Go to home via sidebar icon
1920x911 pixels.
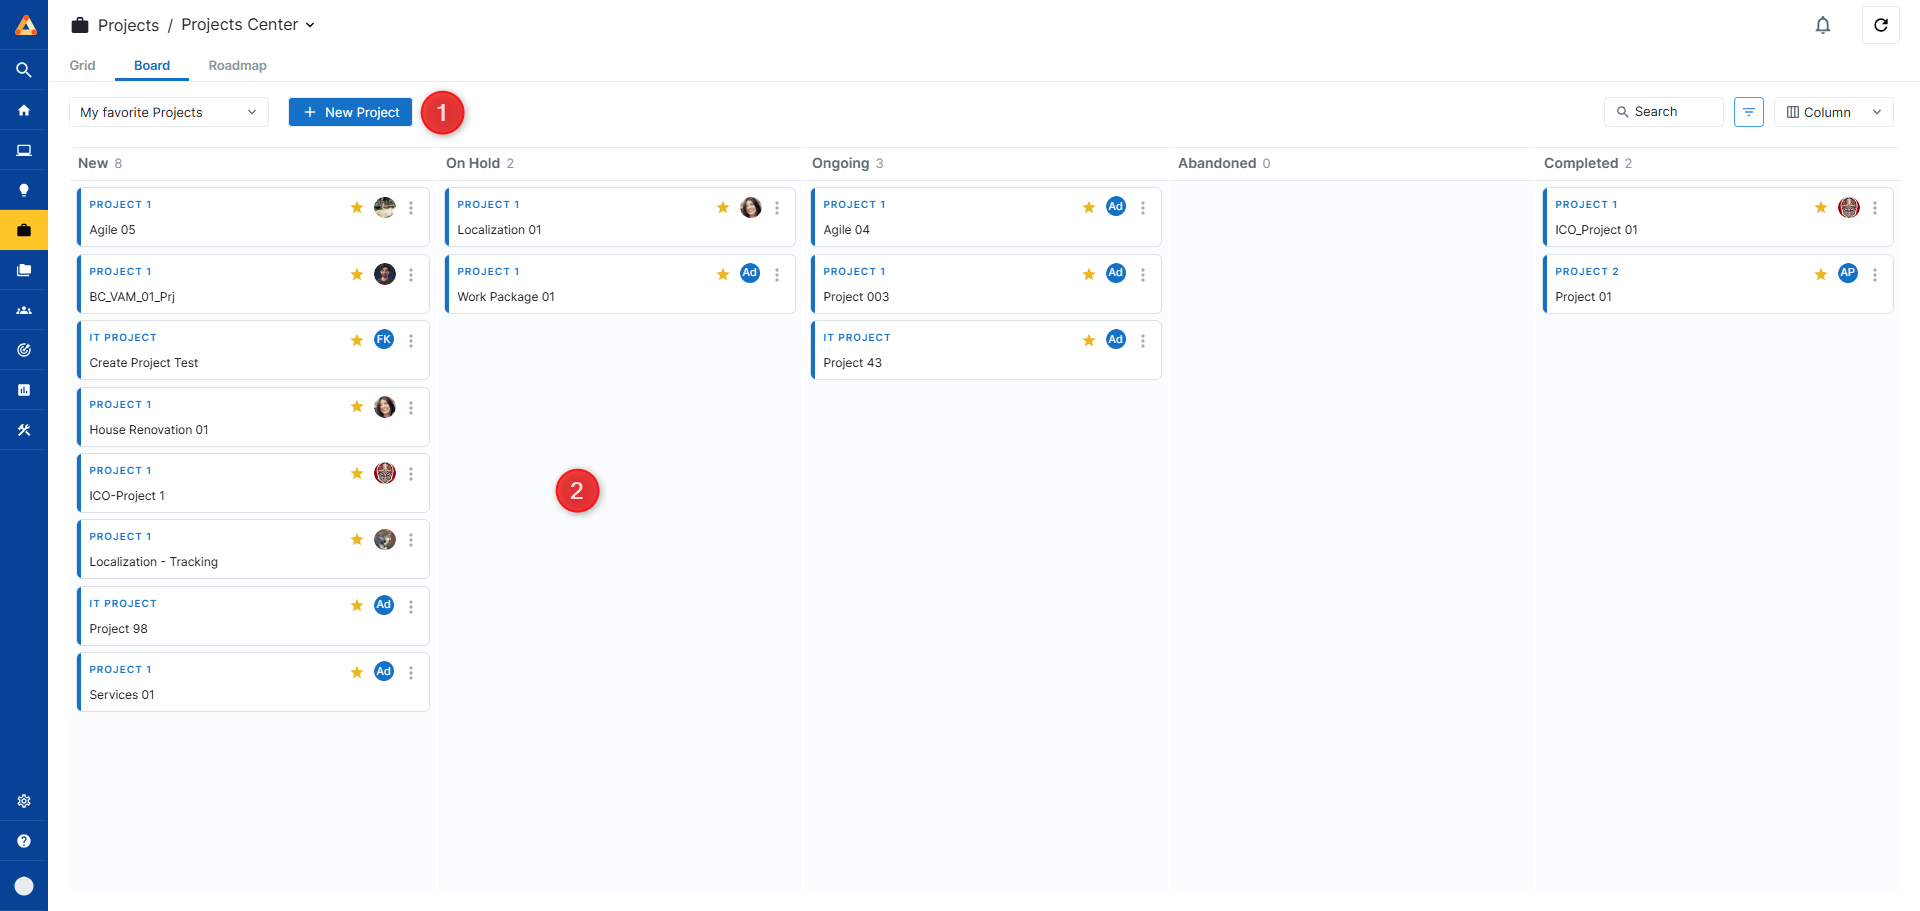pos(24,110)
